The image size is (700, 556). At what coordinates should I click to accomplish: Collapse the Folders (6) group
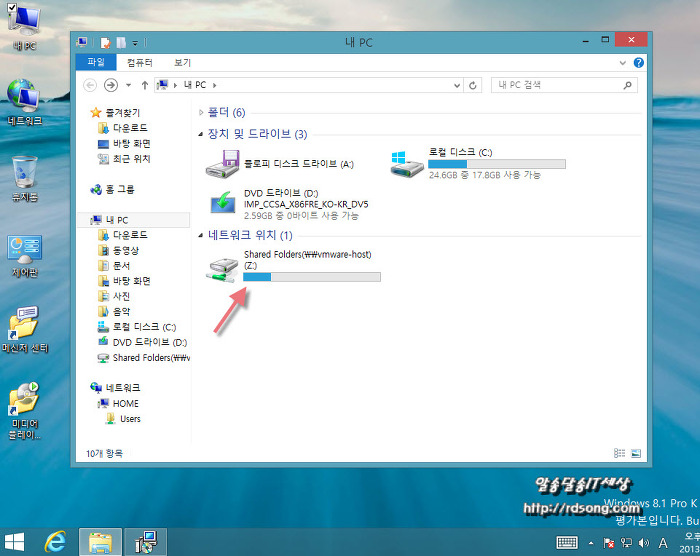pos(201,112)
